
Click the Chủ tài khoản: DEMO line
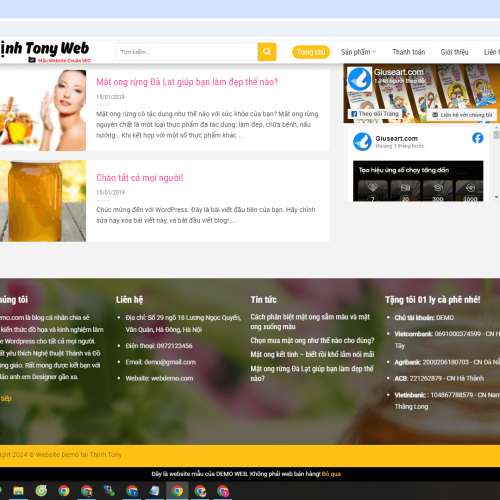424,318
